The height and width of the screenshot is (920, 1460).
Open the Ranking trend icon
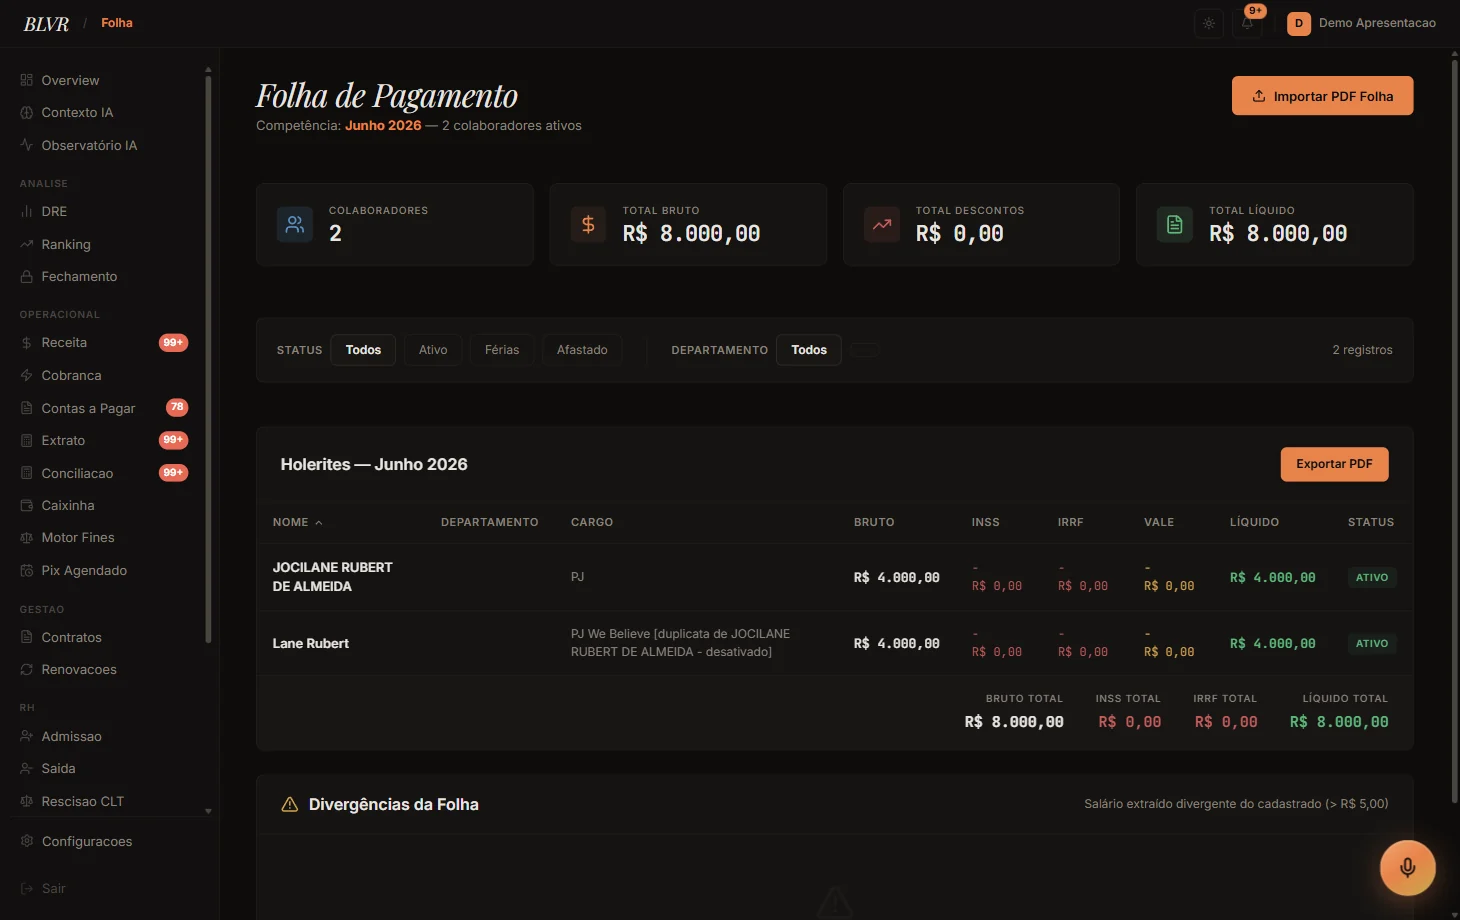click(x=27, y=244)
